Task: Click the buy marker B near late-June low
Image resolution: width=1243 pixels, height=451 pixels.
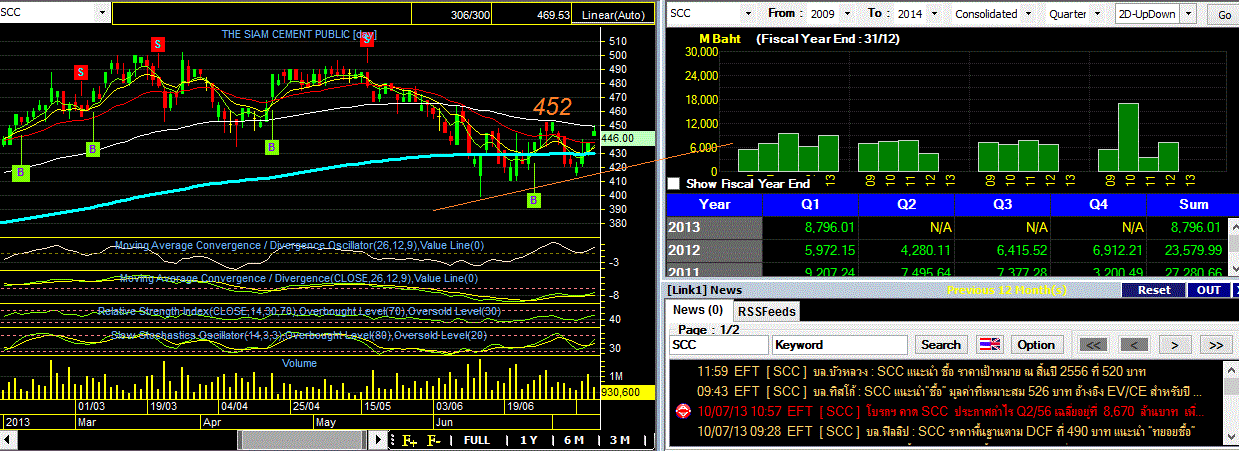Action: [x=534, y=200]
